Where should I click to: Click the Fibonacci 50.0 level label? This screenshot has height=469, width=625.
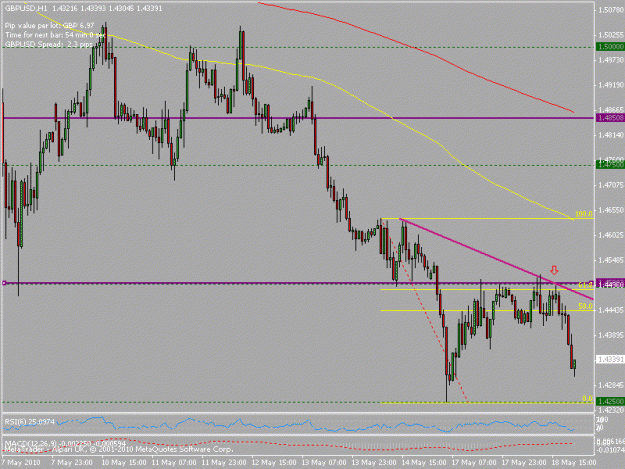(x=586, y=306)
